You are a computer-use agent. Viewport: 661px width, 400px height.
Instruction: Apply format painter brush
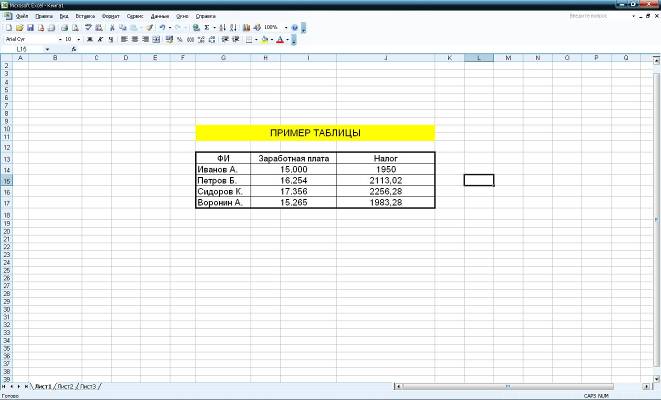[149, 28]
